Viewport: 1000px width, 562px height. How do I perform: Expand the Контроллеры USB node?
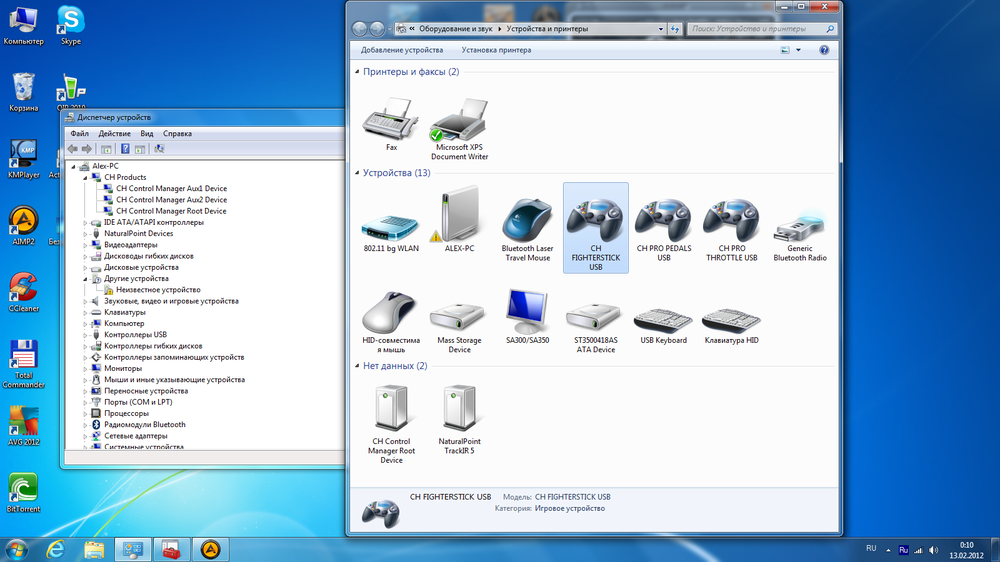pos(85,335)
